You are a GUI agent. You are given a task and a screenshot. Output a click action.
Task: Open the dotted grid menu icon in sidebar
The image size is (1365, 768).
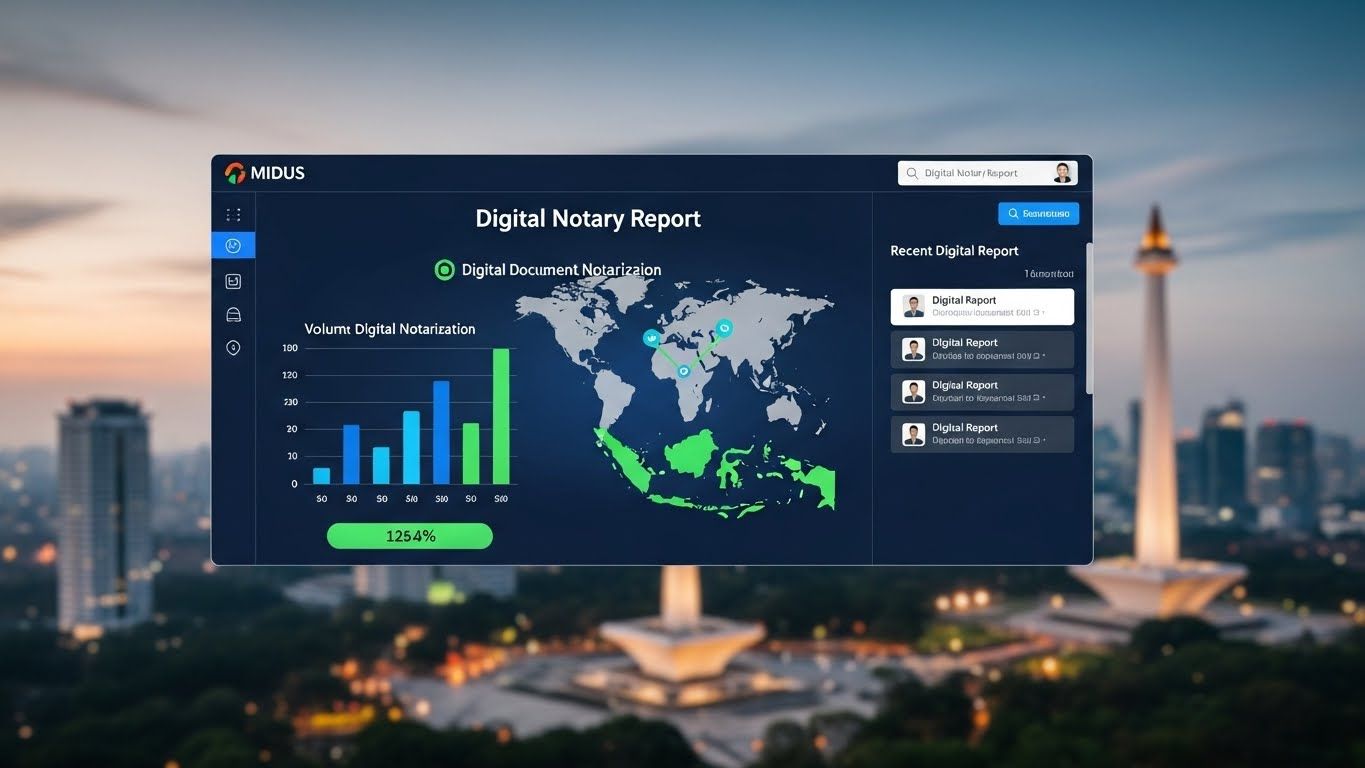[233, 214]
